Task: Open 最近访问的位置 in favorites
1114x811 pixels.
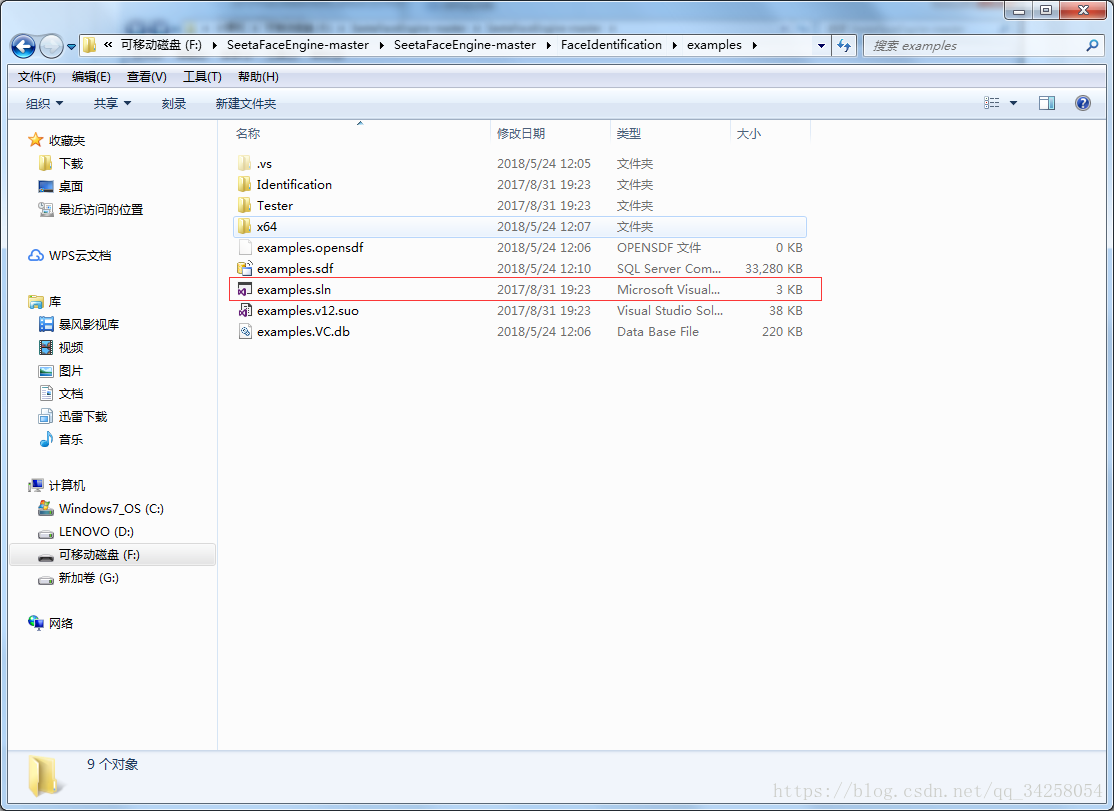Action: [101, 209]
